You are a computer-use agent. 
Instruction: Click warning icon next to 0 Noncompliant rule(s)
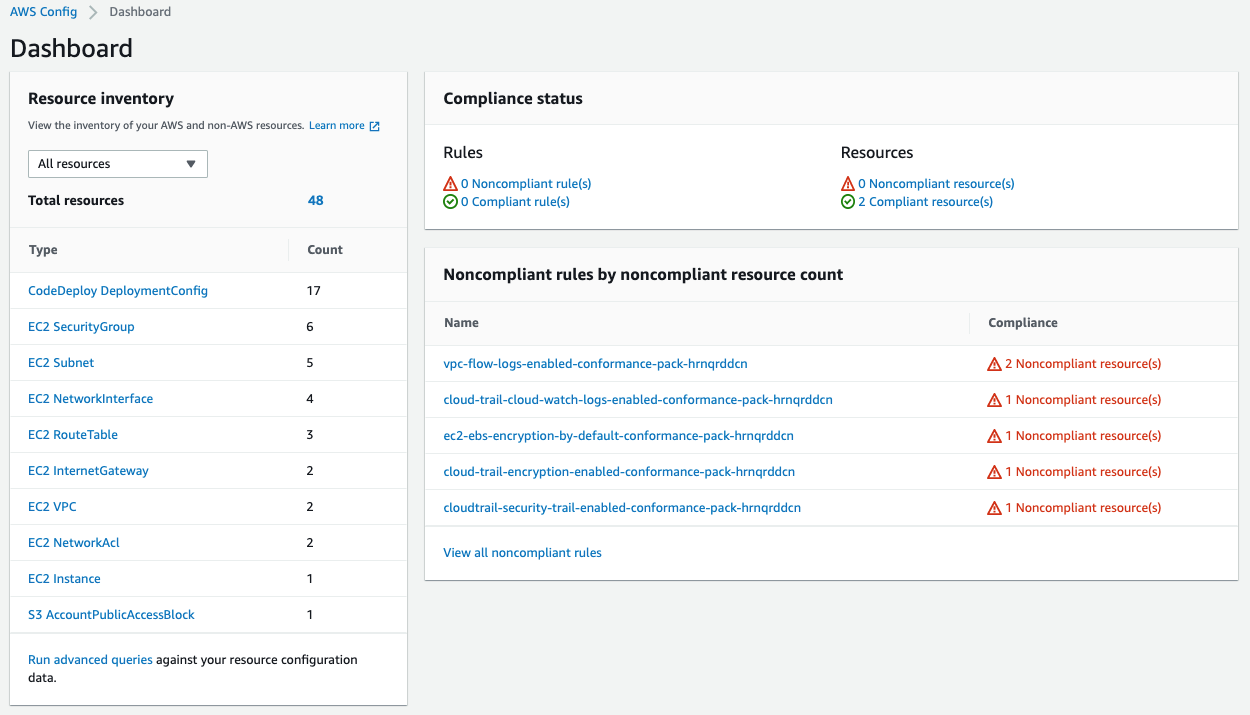click(x=450, y=184)
